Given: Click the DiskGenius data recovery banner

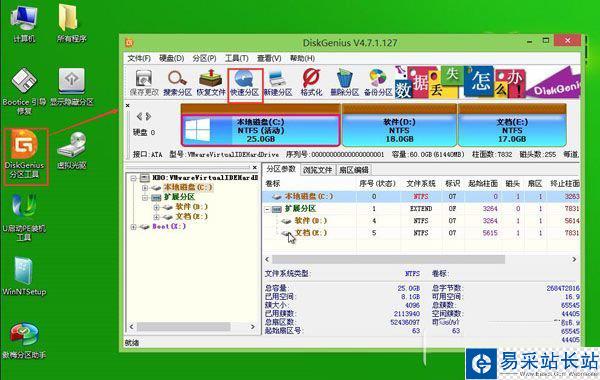Looking at the screenshot, I should pyautogui.click(x=487, y=82).
